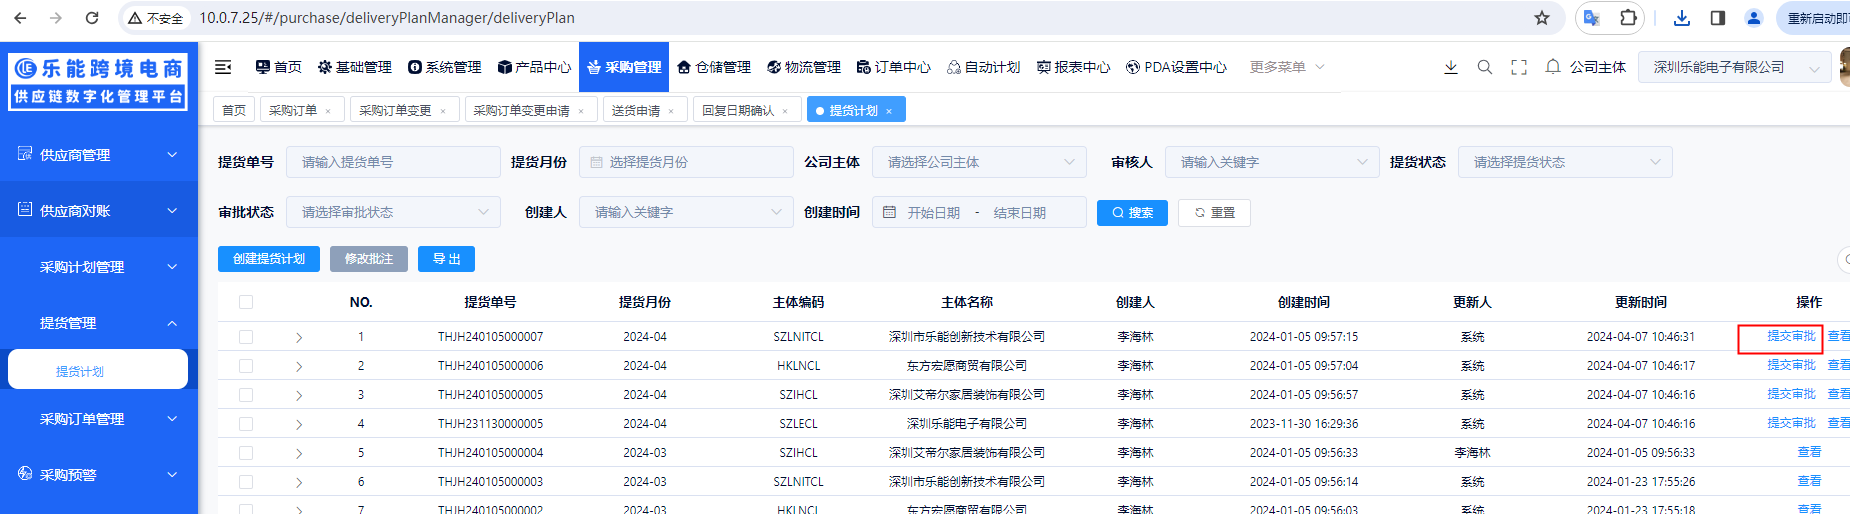Open browser extensions puzzle icon
Screen dimensions: 1850x514
click(1628, 18)
